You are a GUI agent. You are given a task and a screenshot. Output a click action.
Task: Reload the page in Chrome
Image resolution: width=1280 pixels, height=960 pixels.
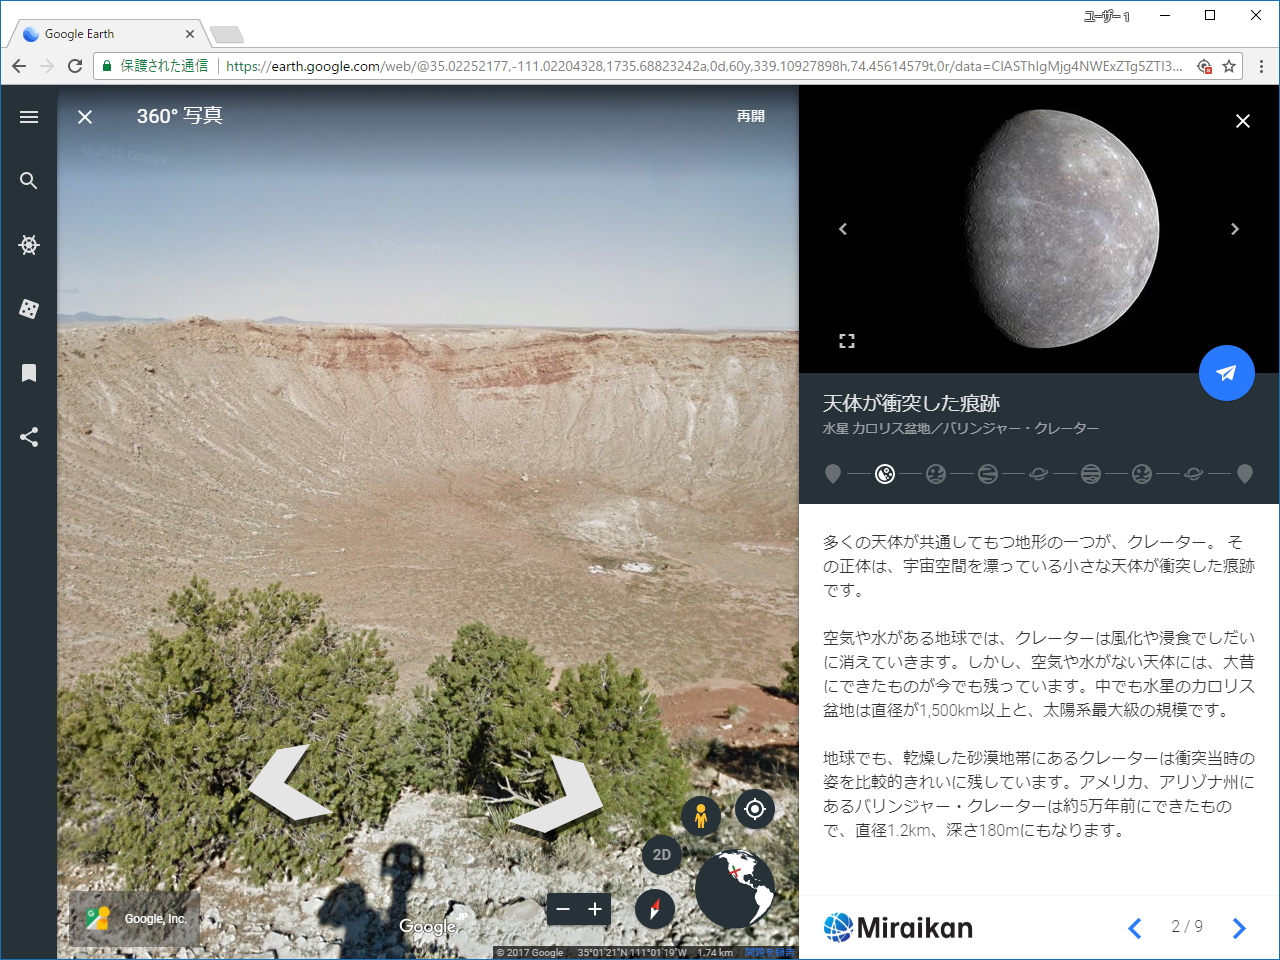[x=75, y=66]
